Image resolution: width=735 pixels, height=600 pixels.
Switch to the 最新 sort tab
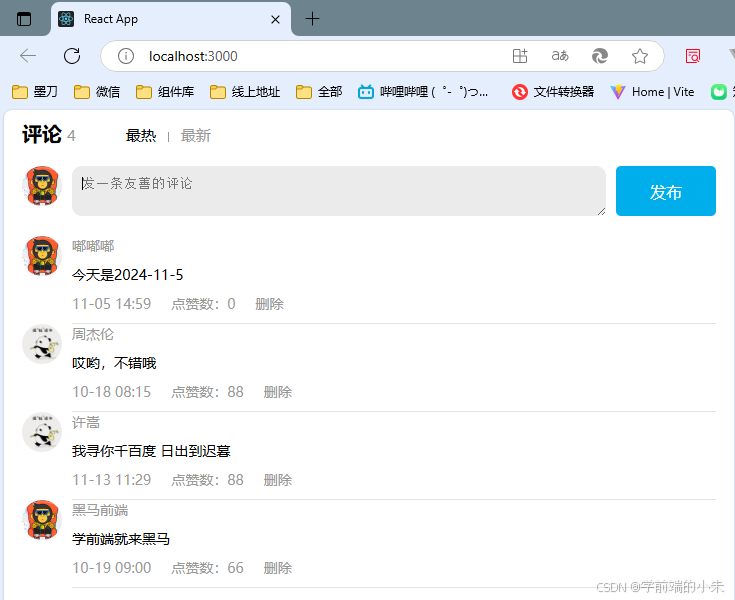click(x=195, y=136)
